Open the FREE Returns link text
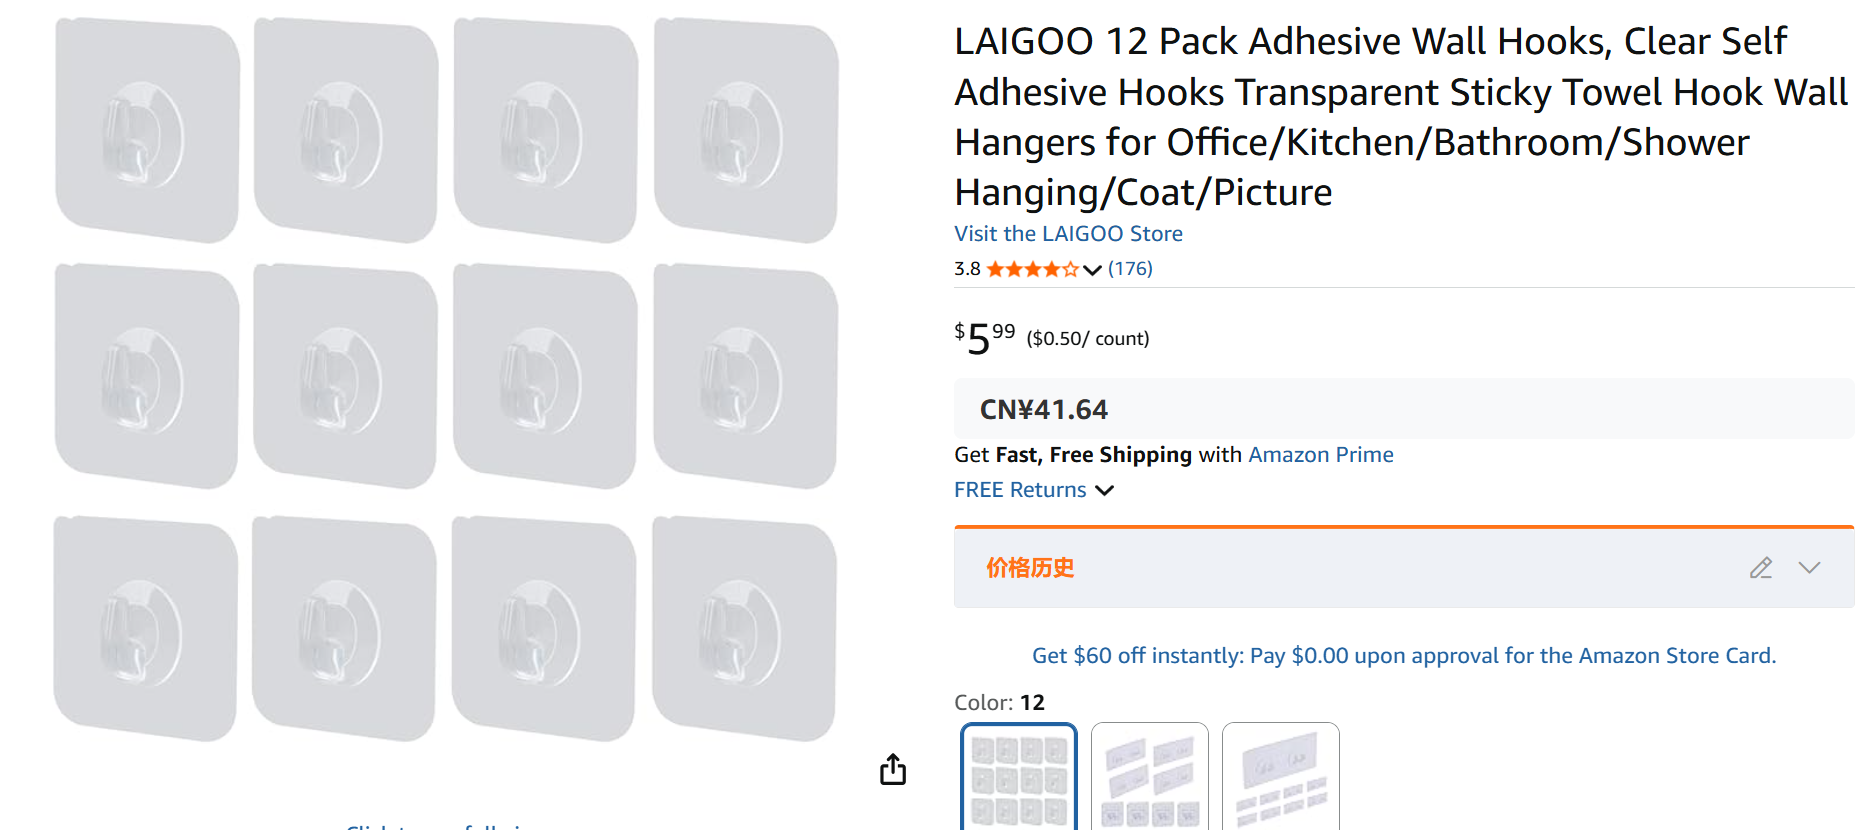Viewport: 1864px width, 830px height. [x=1020, y=490]
